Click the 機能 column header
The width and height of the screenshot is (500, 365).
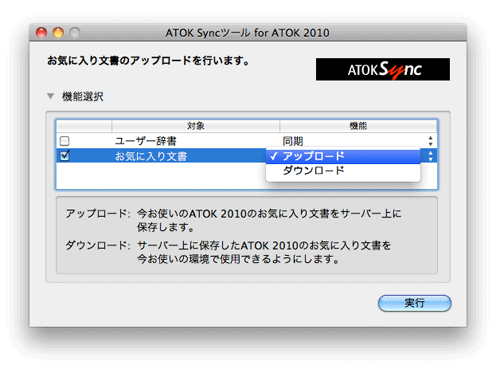point(358,126)
